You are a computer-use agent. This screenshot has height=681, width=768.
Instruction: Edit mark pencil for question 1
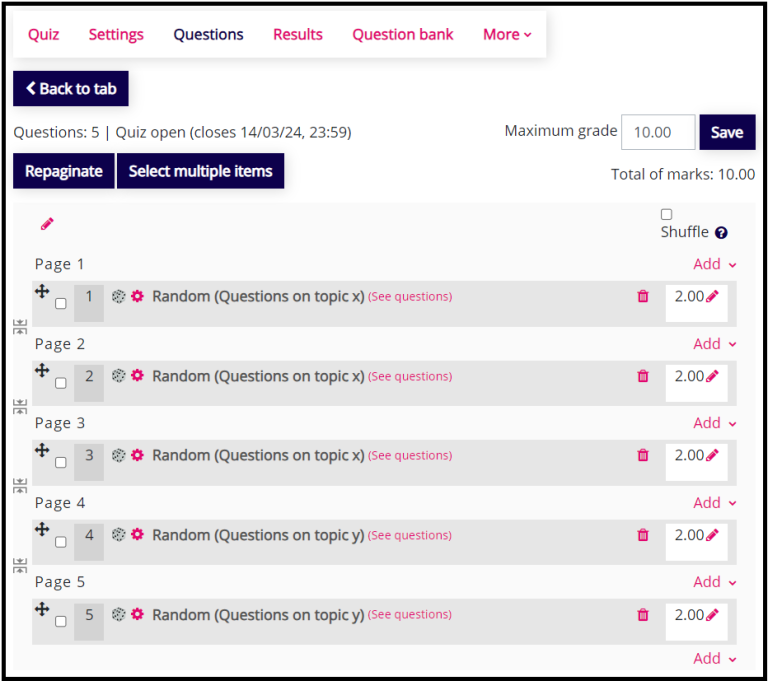712,296
